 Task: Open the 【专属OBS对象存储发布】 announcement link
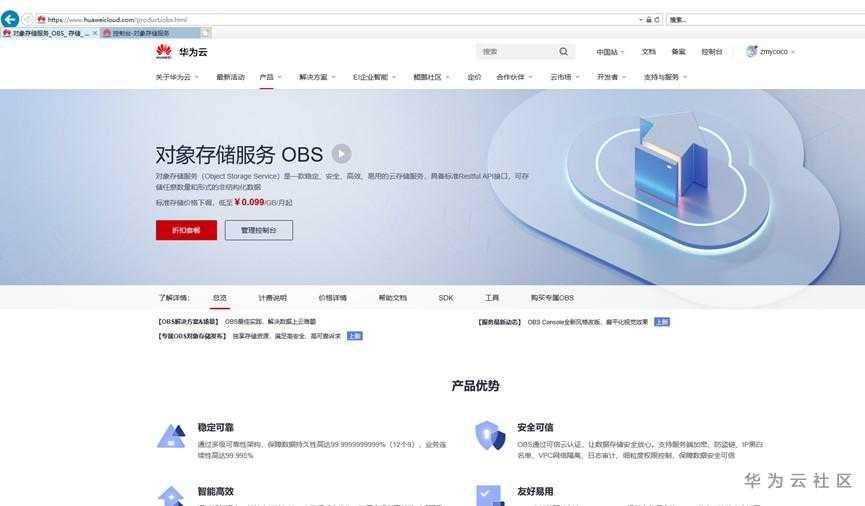coord(248,335)
